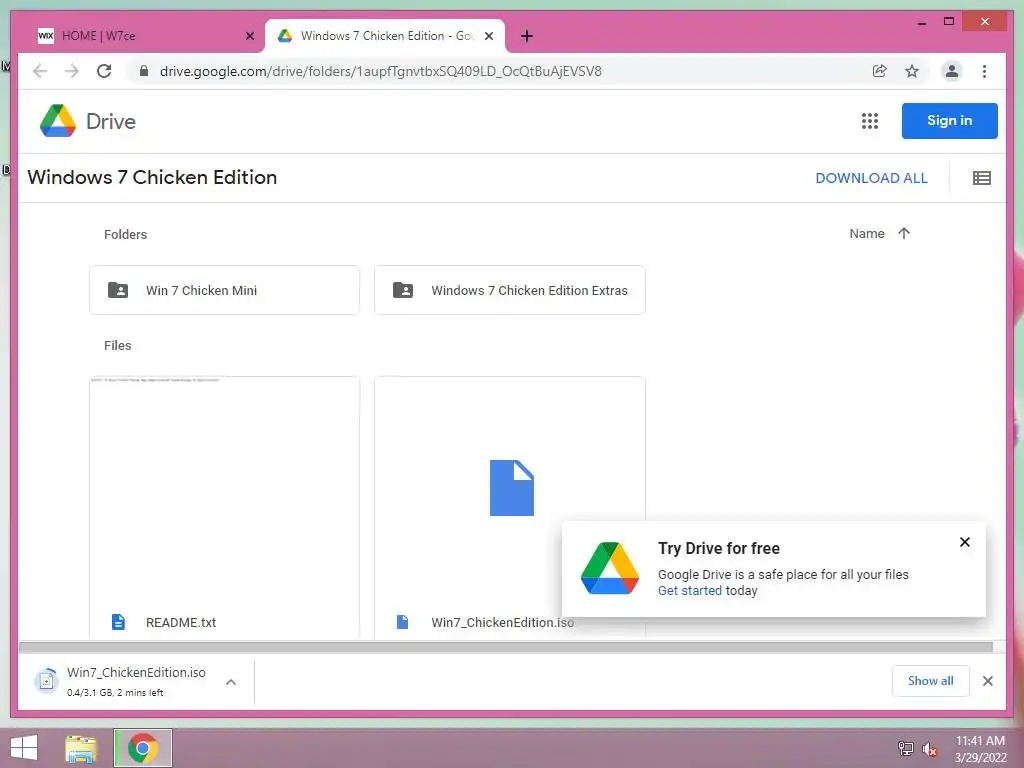This screenshot has width=1024, height=768.
Task: Share this page via address bar icon
Action: click(880, 71)
